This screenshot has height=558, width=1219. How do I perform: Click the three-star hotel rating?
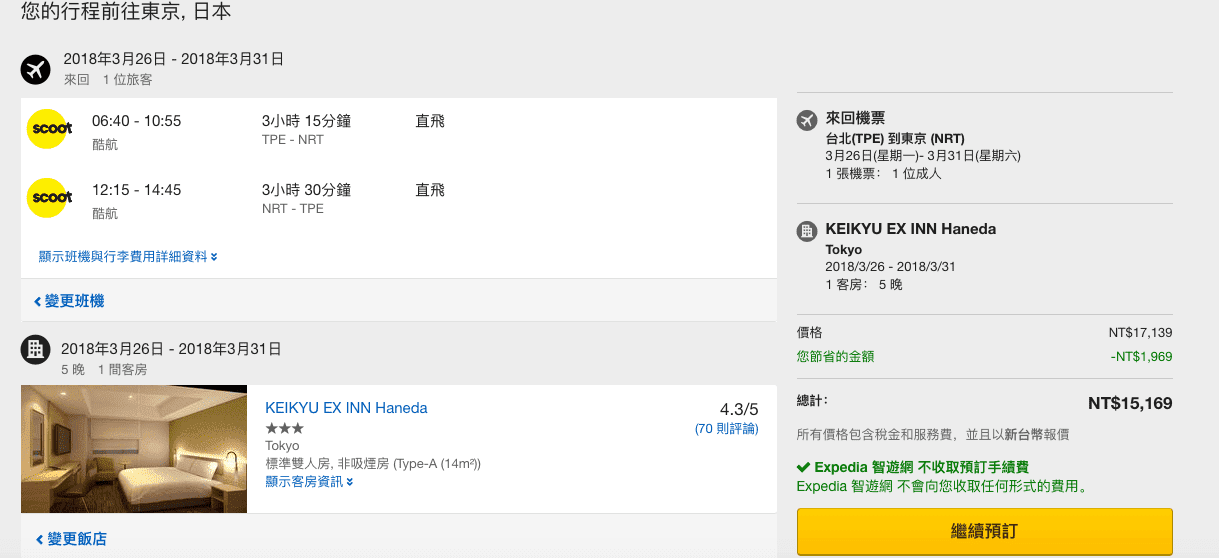(284, 428)
